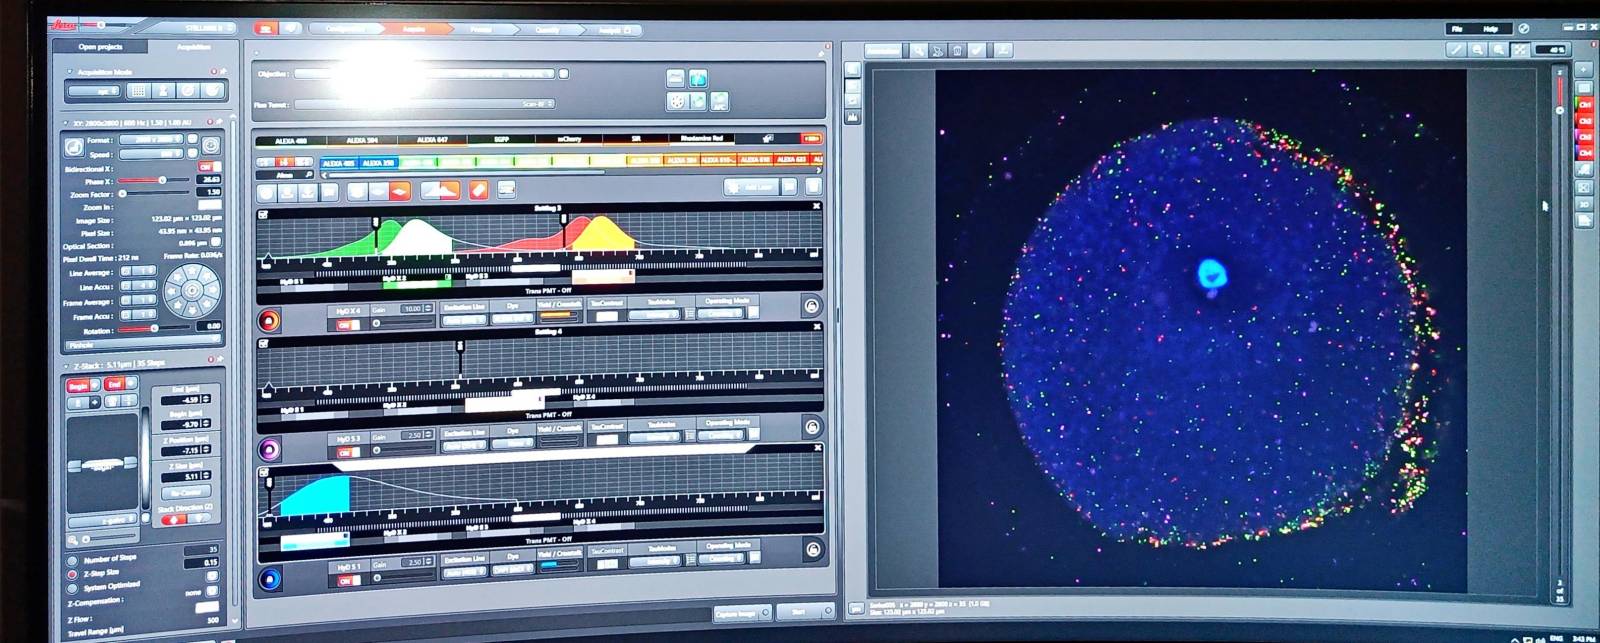Click the Line Average stepper

point(137,271)
